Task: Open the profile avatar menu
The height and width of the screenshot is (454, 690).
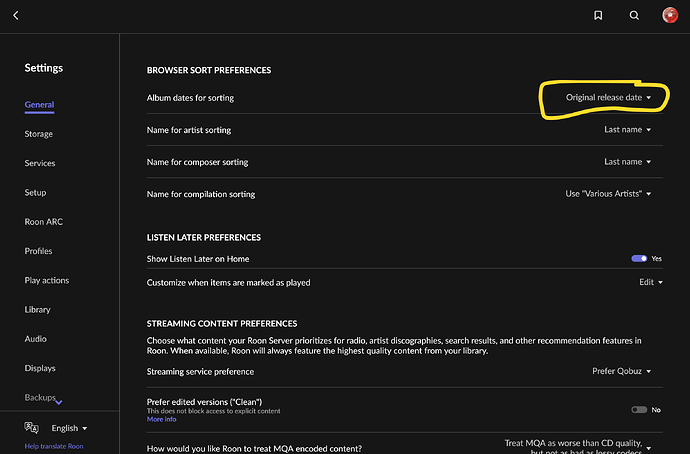Action: tap(670, 15)
